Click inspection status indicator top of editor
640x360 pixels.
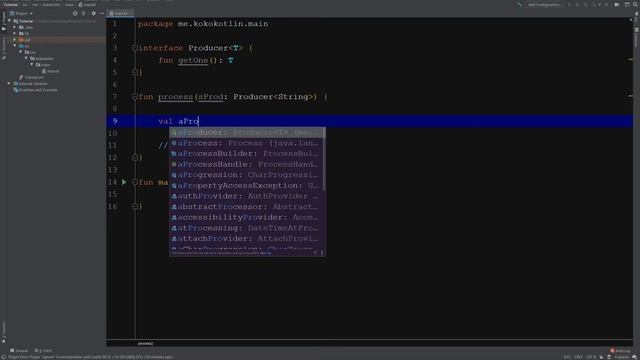(631, 20)
